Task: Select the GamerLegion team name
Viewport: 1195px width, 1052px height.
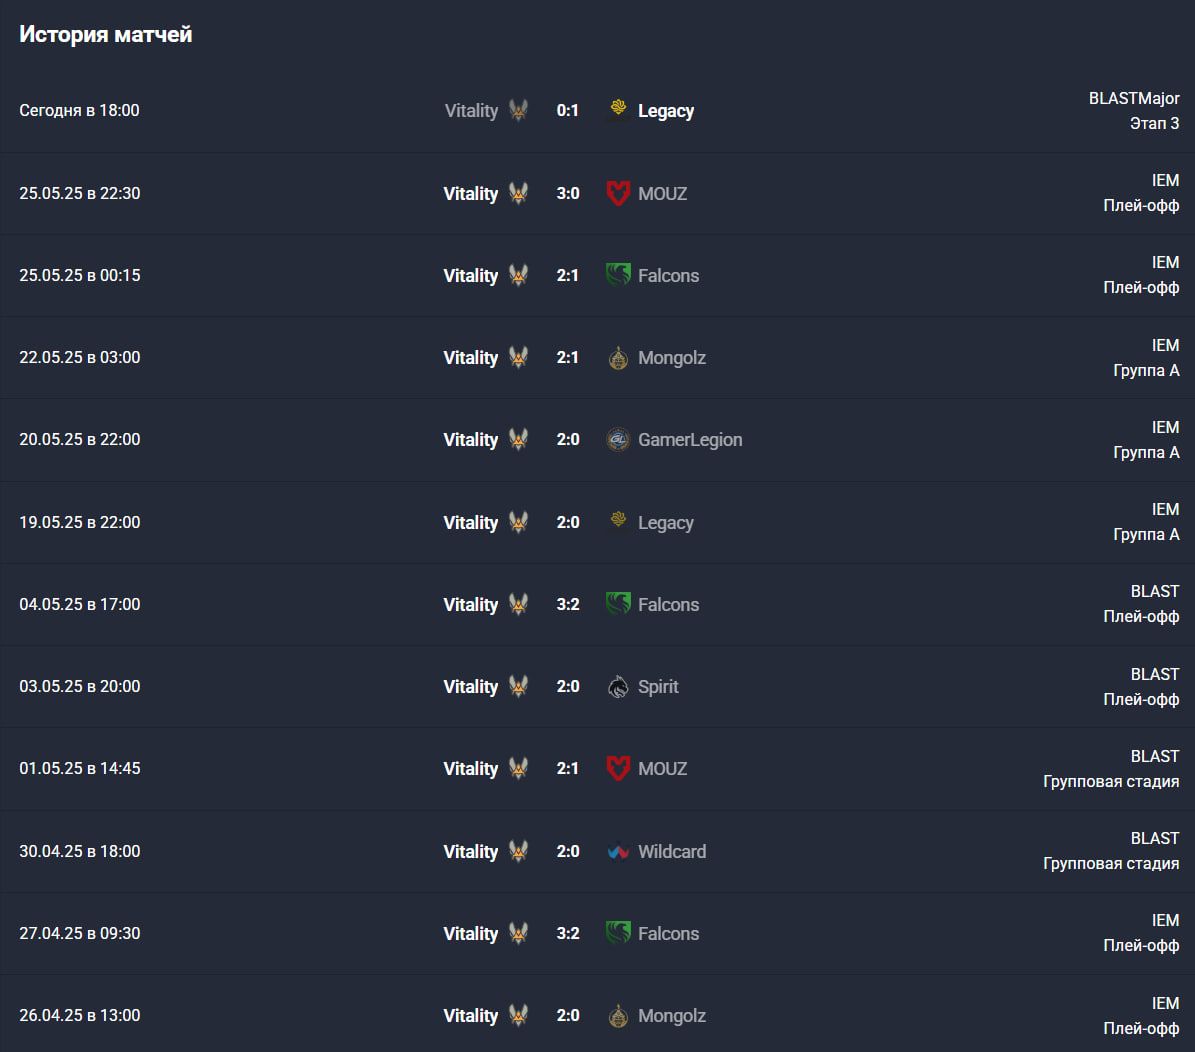Action: [690, 440]
